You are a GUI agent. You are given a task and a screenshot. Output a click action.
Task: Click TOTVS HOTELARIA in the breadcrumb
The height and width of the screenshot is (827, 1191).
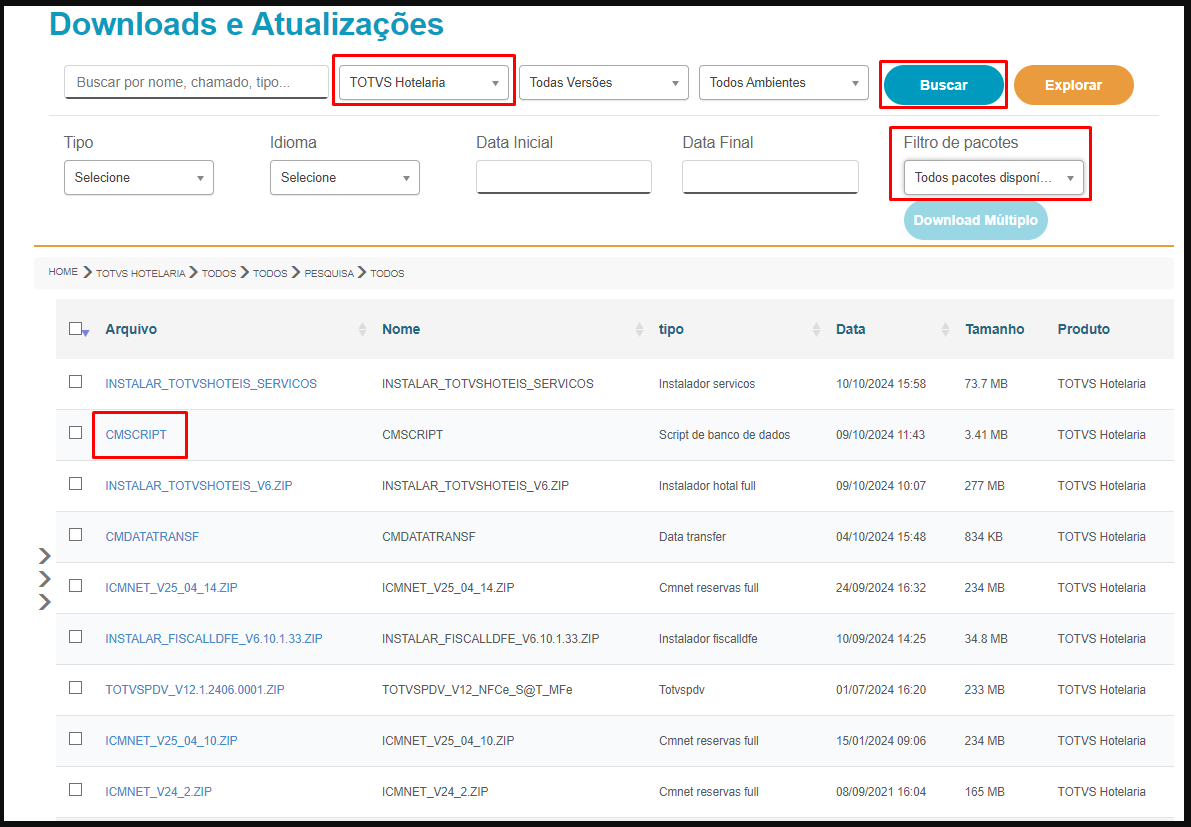click(x=141, y=273)
